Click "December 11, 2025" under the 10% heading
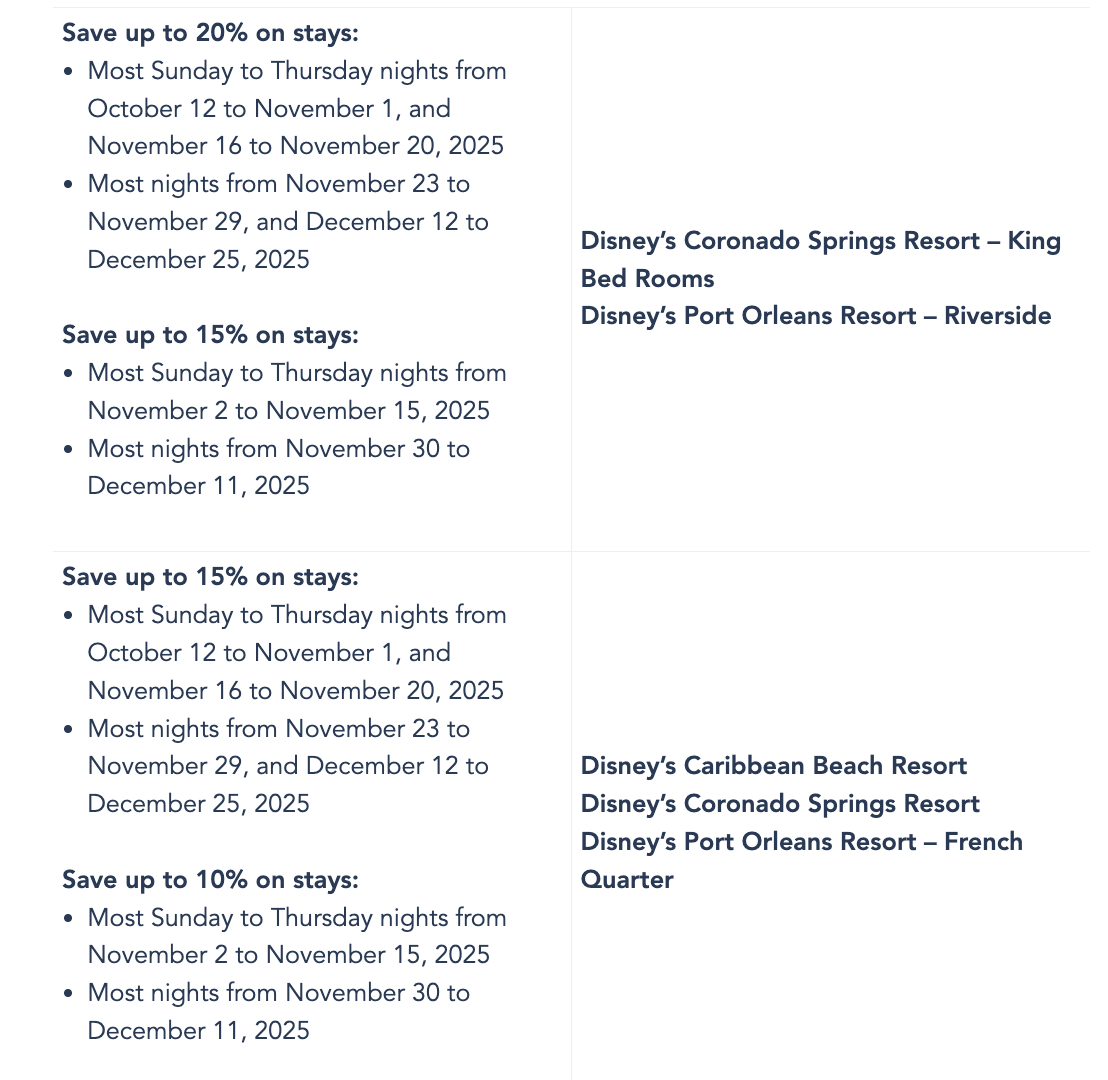 pos(199,1031)
